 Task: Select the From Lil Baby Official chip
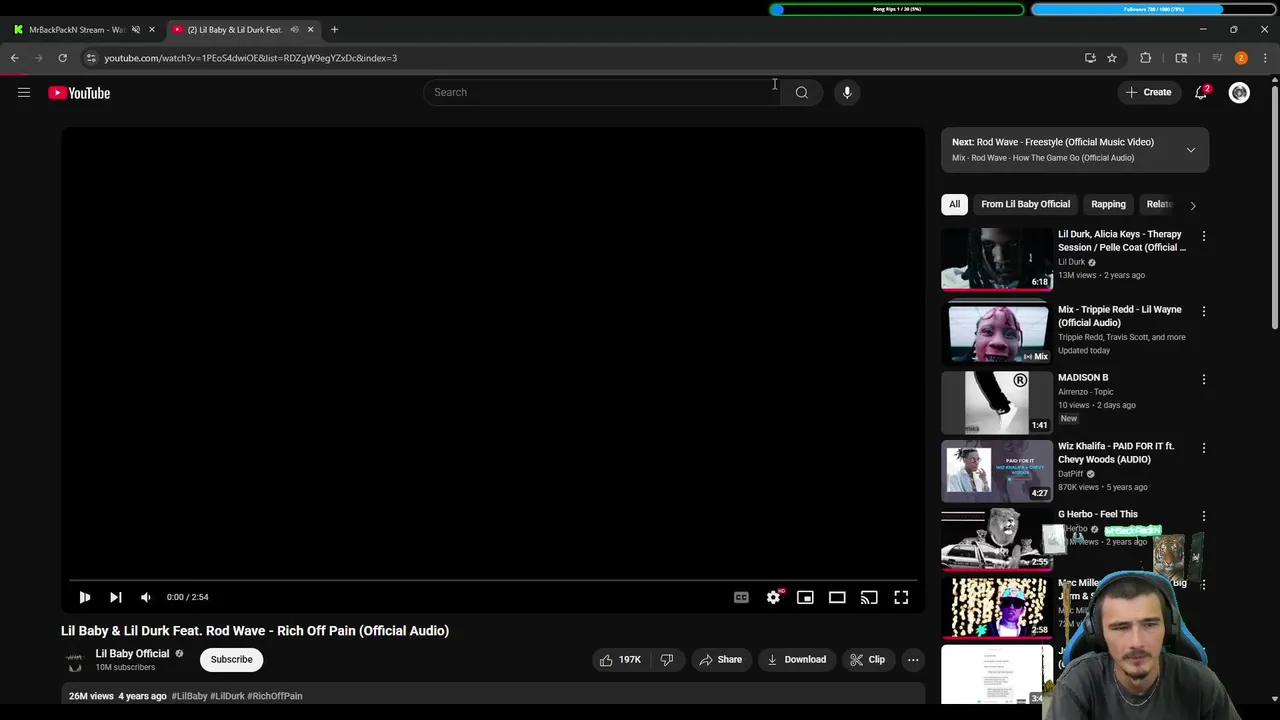[1025, 204]
